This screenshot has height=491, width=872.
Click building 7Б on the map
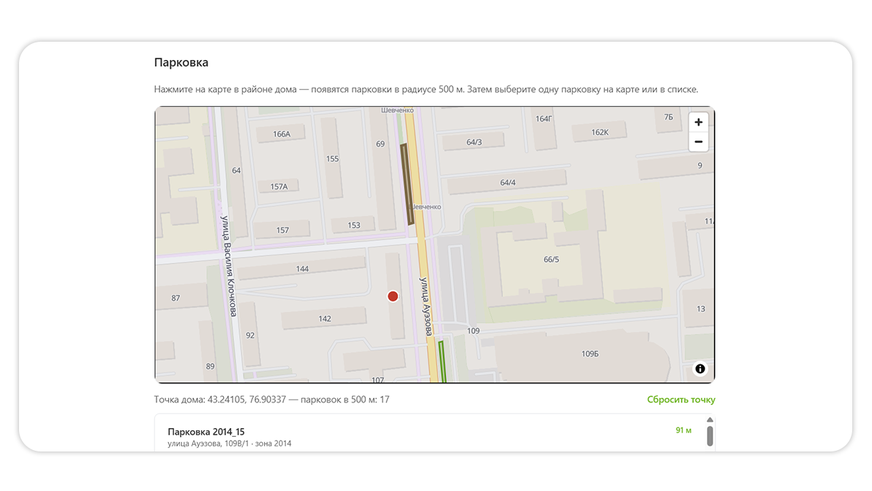[x=668, y=118]
